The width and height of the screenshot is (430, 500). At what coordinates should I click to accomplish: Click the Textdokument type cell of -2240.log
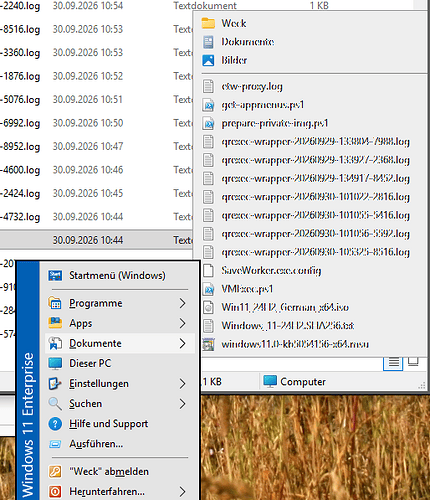coord(205,6)
